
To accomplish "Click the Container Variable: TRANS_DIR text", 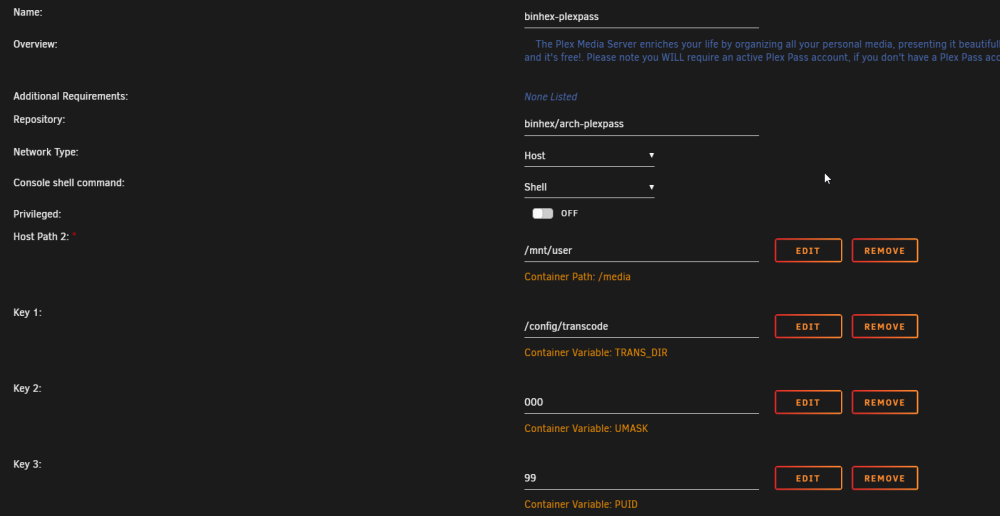I will click(596, 353).
